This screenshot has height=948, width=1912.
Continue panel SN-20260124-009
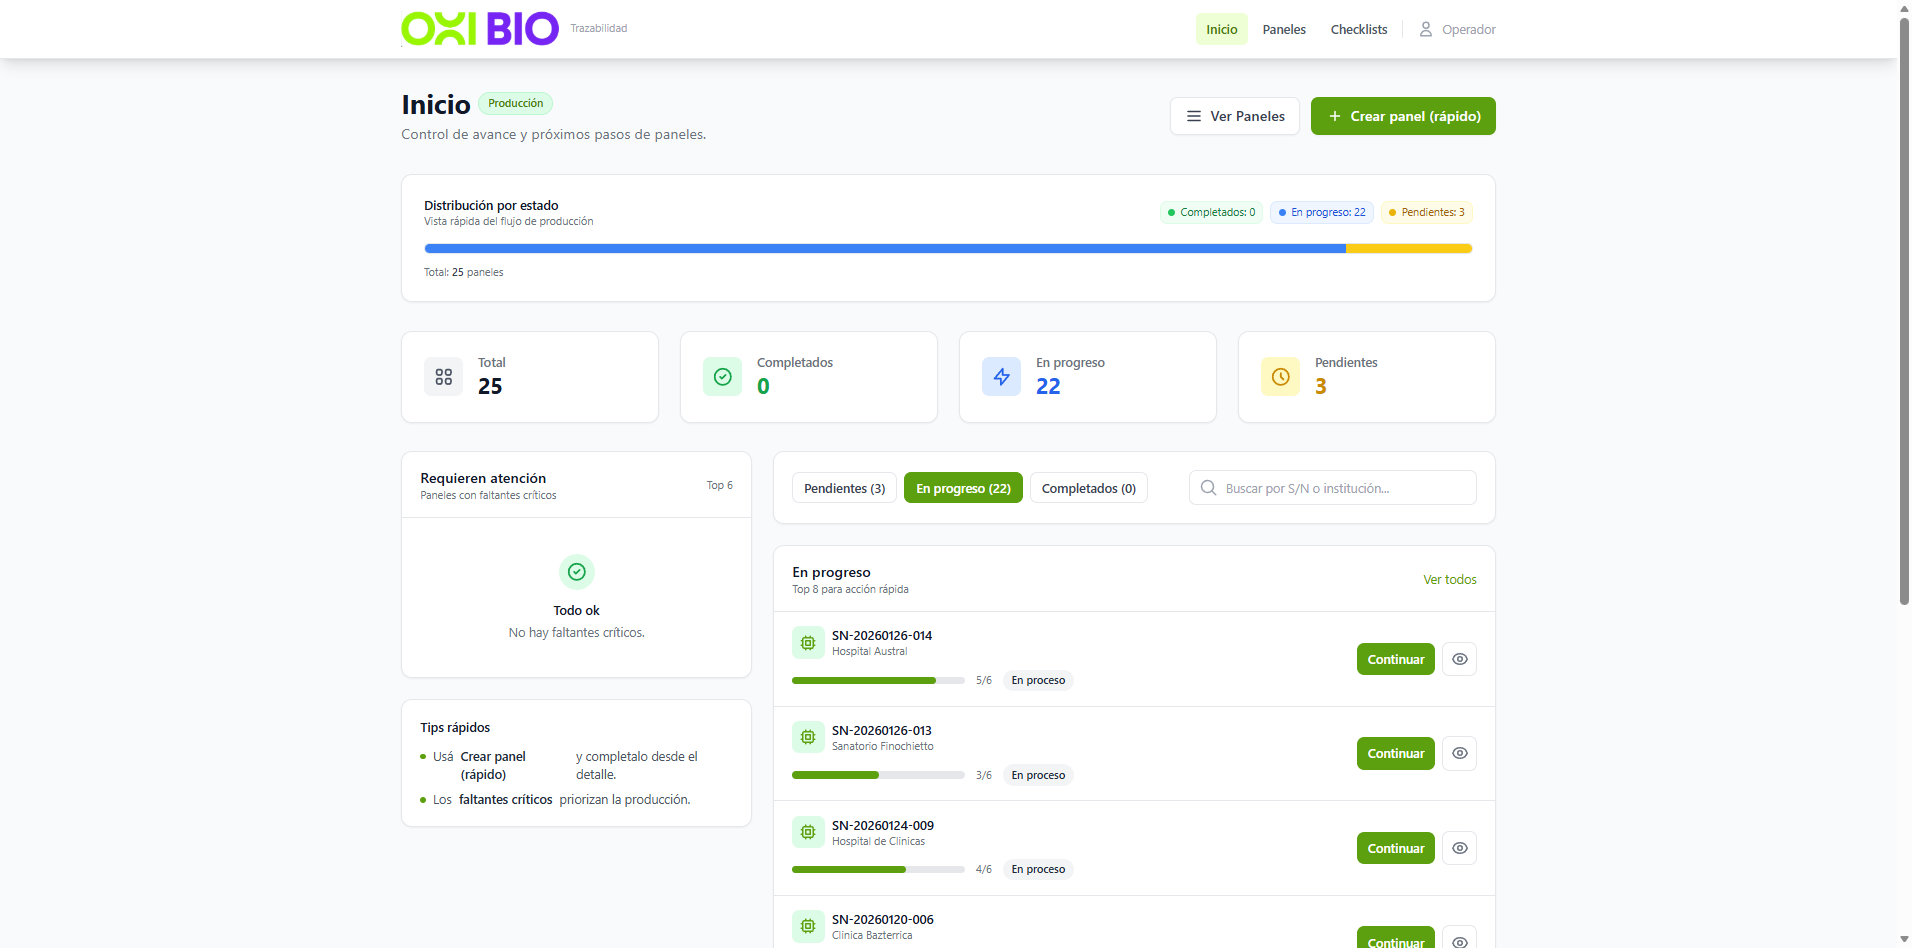pyautogui.click(x=1396, y=848)
